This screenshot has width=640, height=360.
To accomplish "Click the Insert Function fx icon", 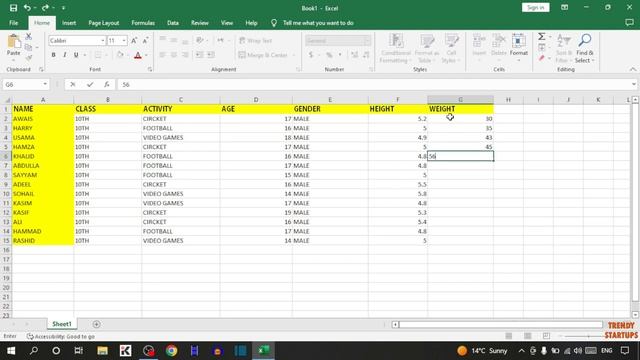I will (x=107, y=84).
